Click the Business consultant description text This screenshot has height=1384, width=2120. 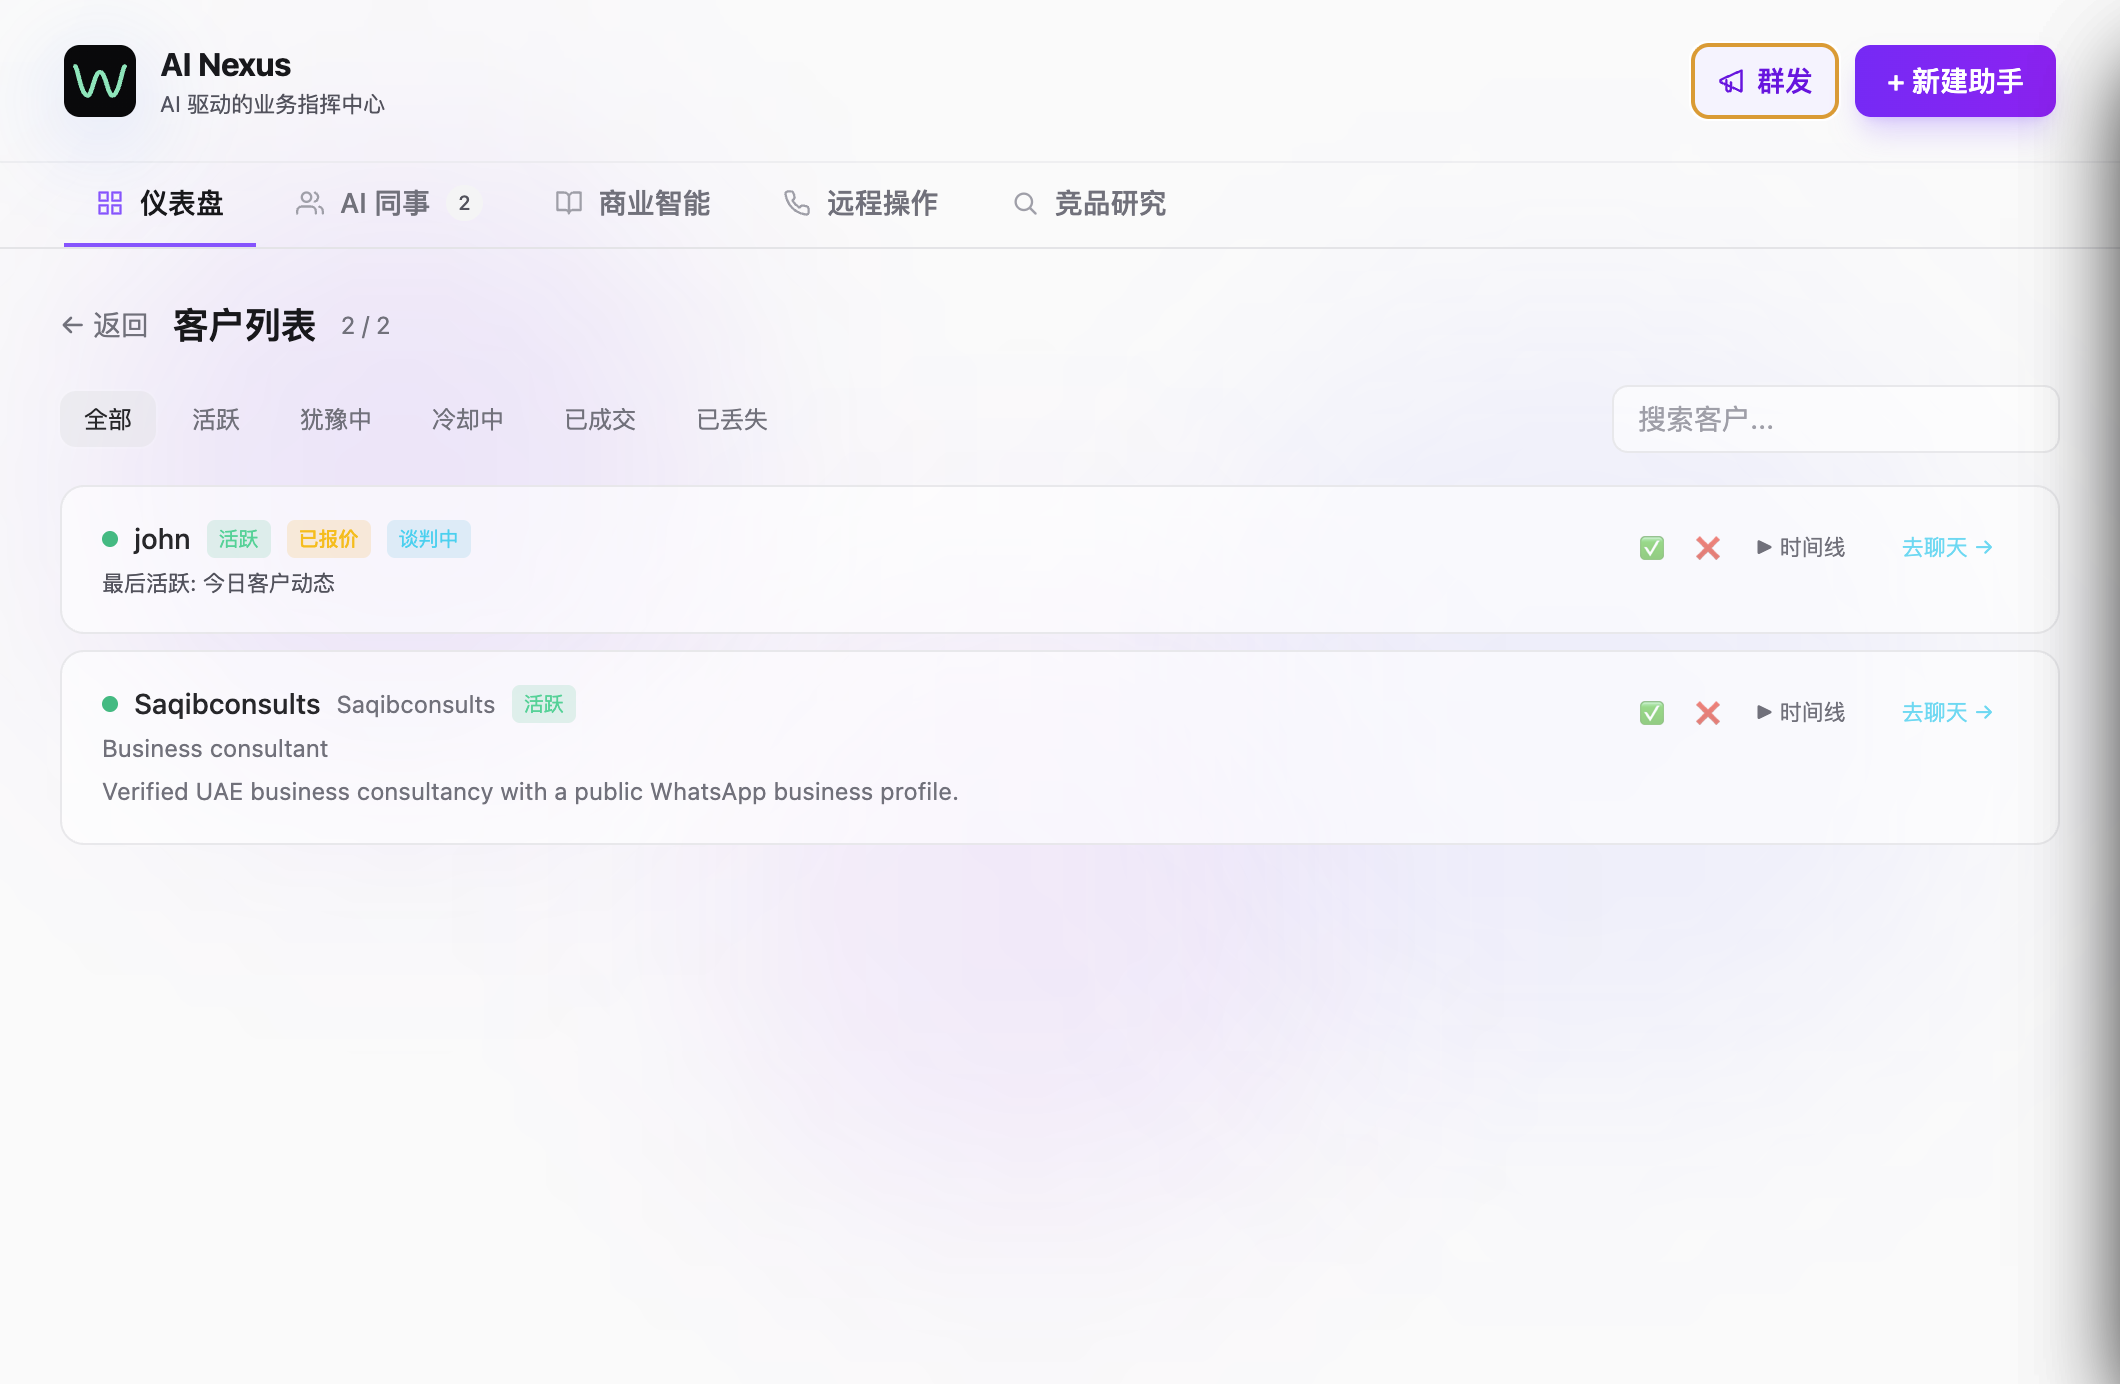215,749
